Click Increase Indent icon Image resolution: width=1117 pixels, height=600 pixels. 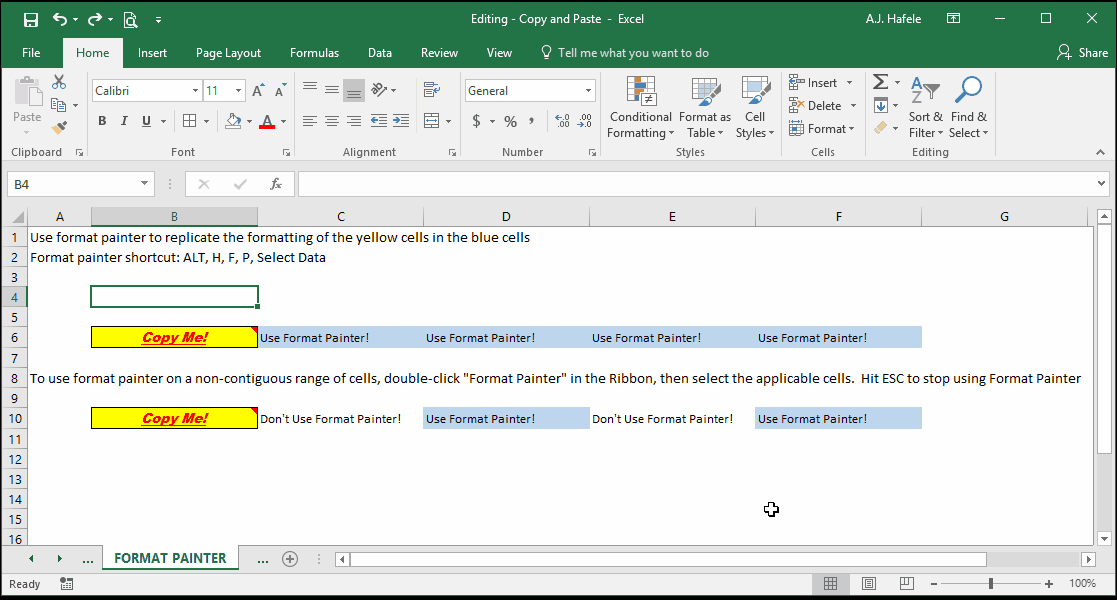pyautogui.click(x=401, y=121)
